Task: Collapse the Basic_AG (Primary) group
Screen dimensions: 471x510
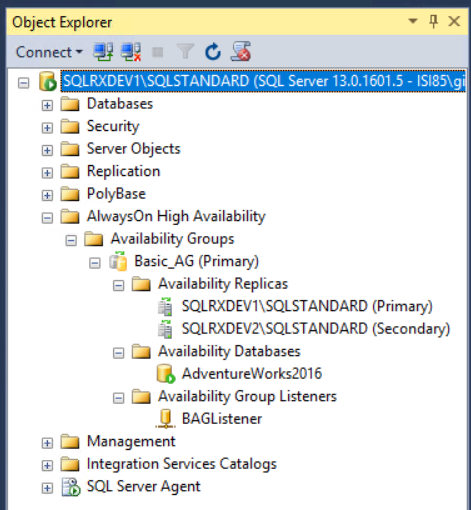Action: (x=95, y=263)
